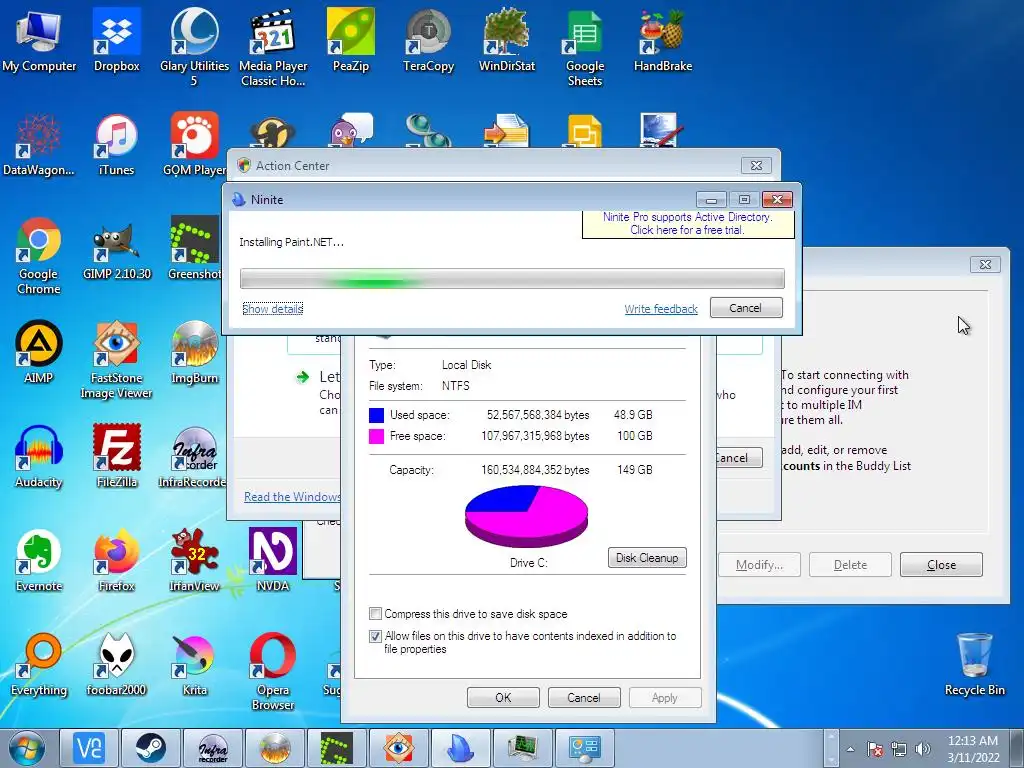Launch foobar2000 from the desktop
Image resolution: width=1024 pixels, height=768 pixels.
pyautogui.click(x=116, y=665)
